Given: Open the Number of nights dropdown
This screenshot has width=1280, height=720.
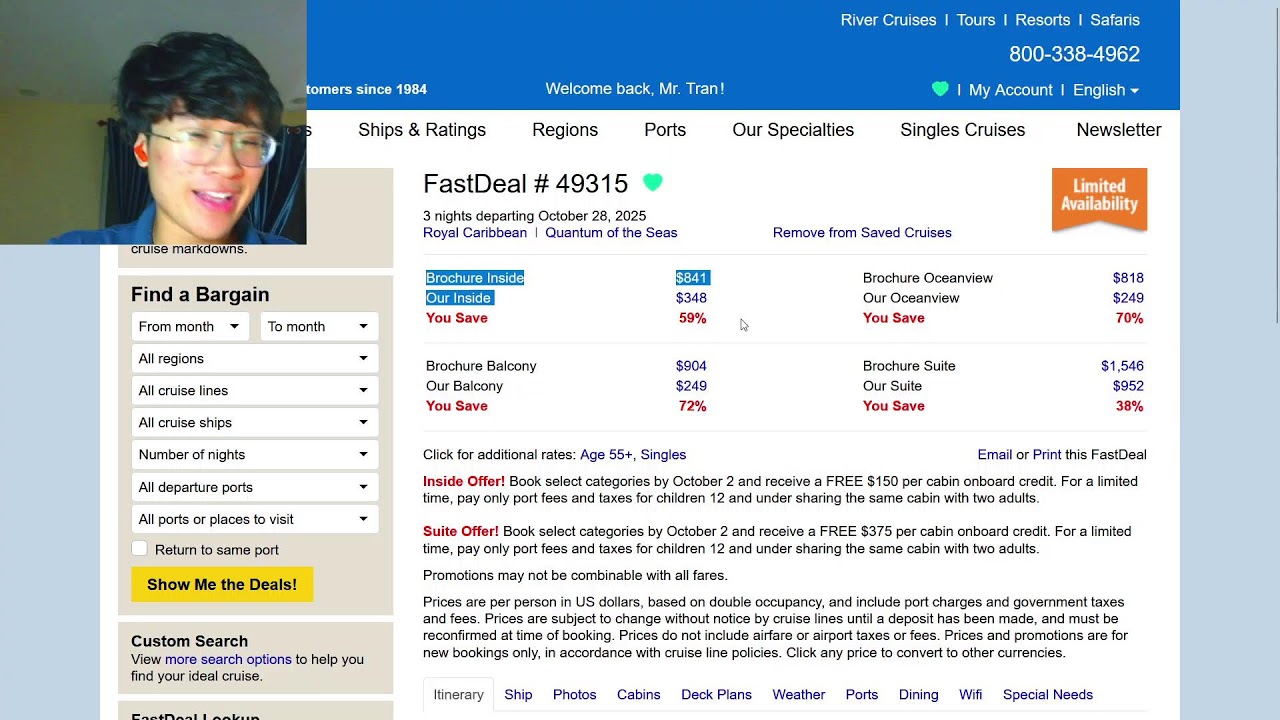Looking at the screenshot, I should pyautogui.click(x=254, y=454).
